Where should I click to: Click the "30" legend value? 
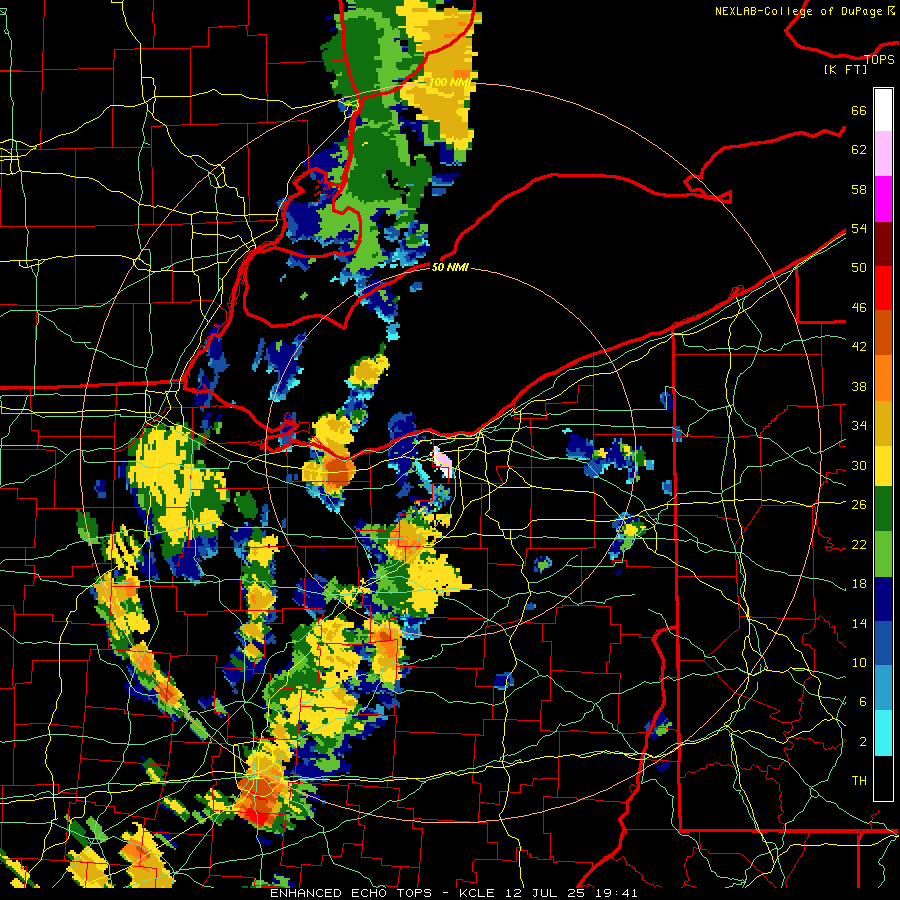point(859,465)
